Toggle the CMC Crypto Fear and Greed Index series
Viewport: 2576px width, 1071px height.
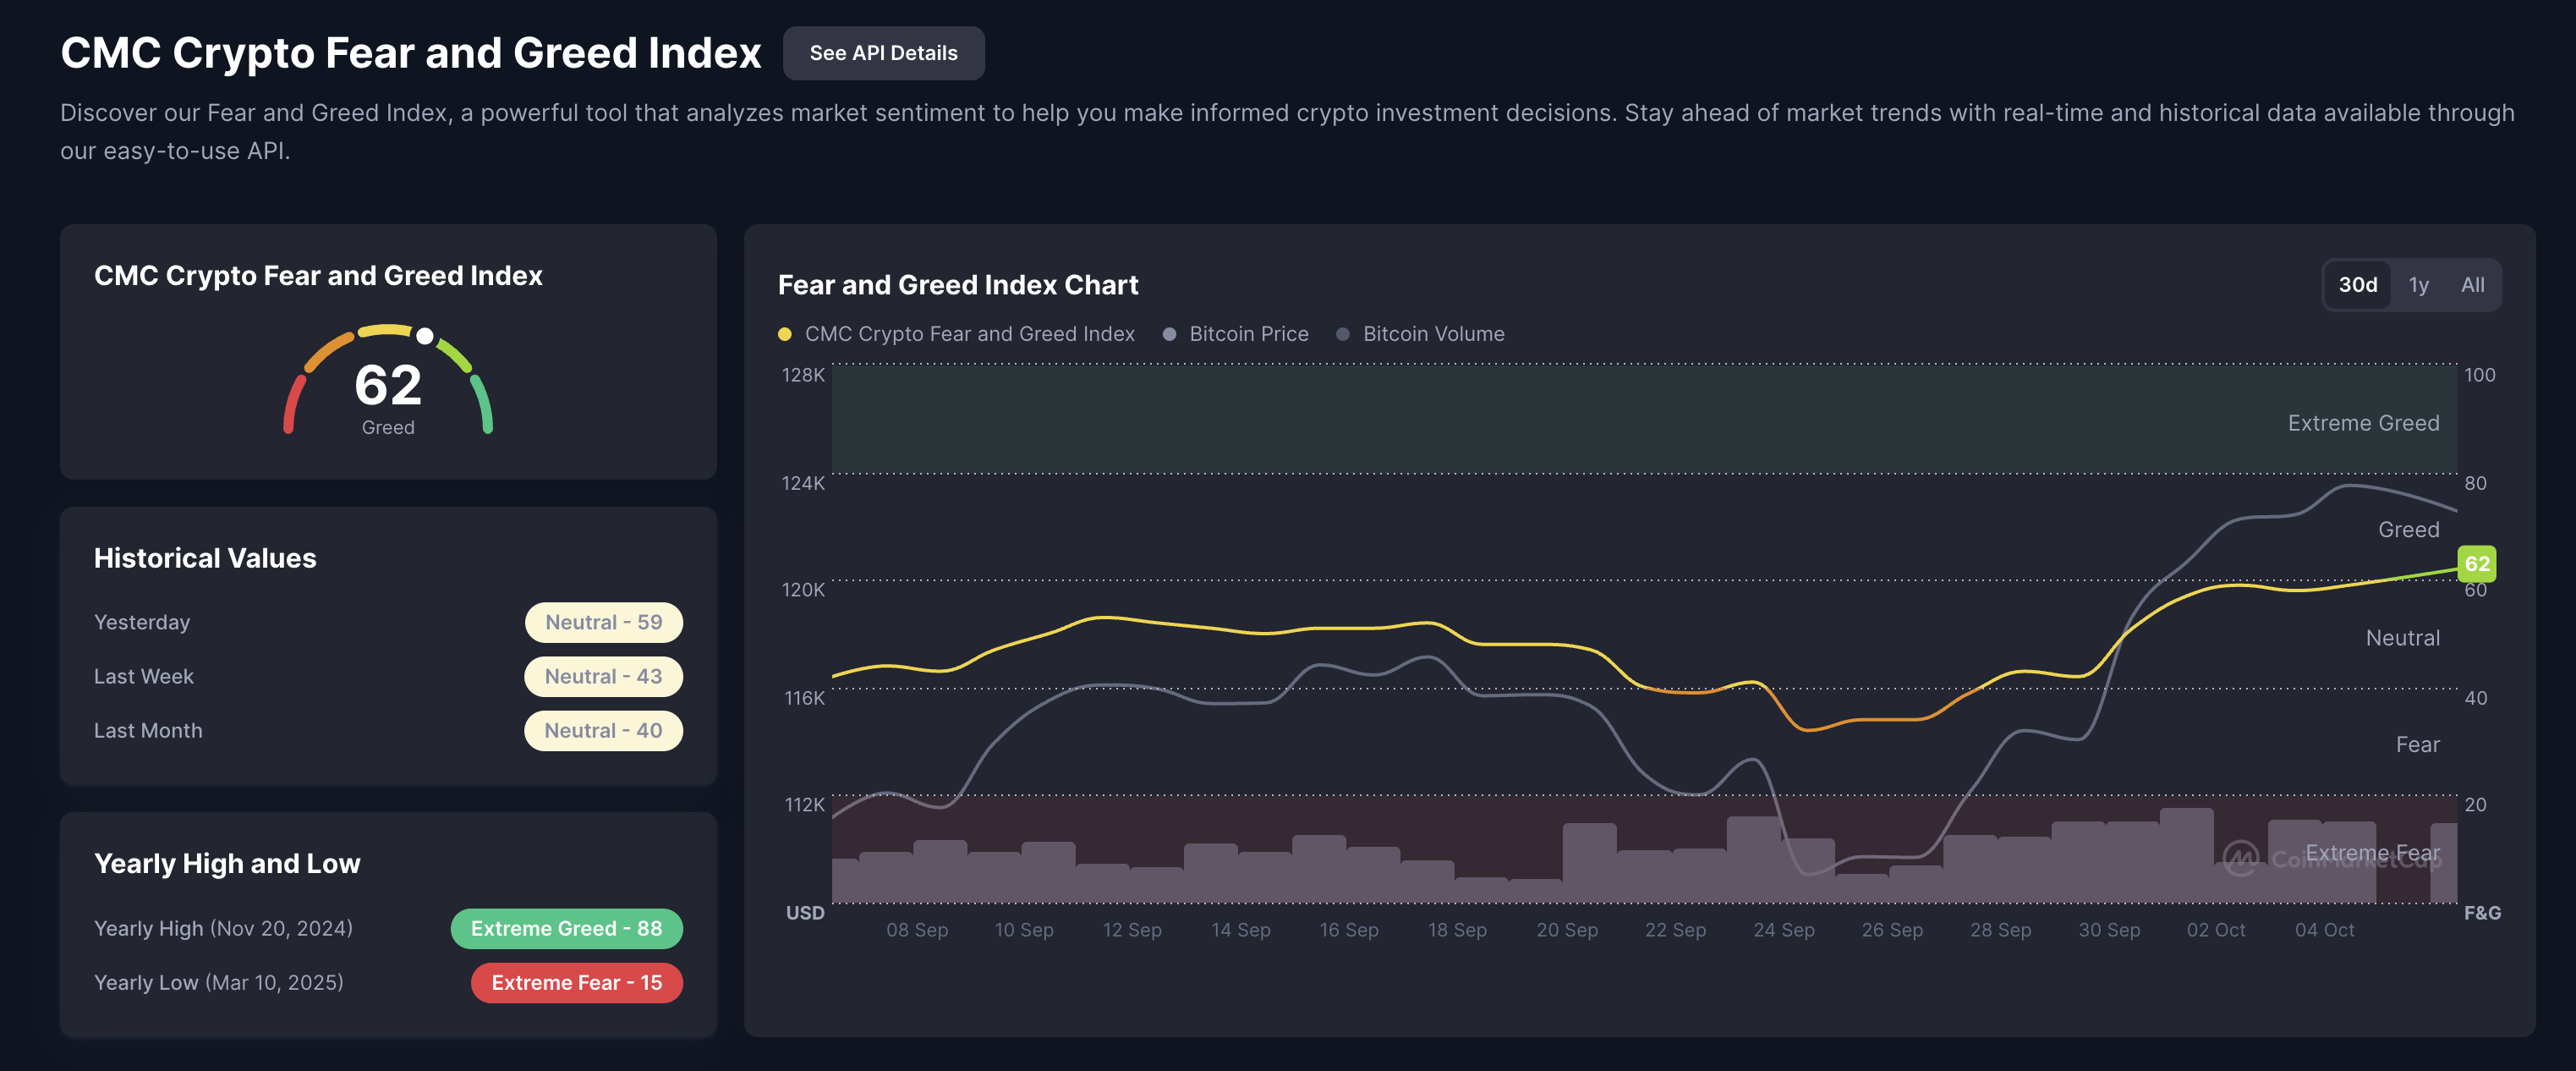(x=970, y=333)
